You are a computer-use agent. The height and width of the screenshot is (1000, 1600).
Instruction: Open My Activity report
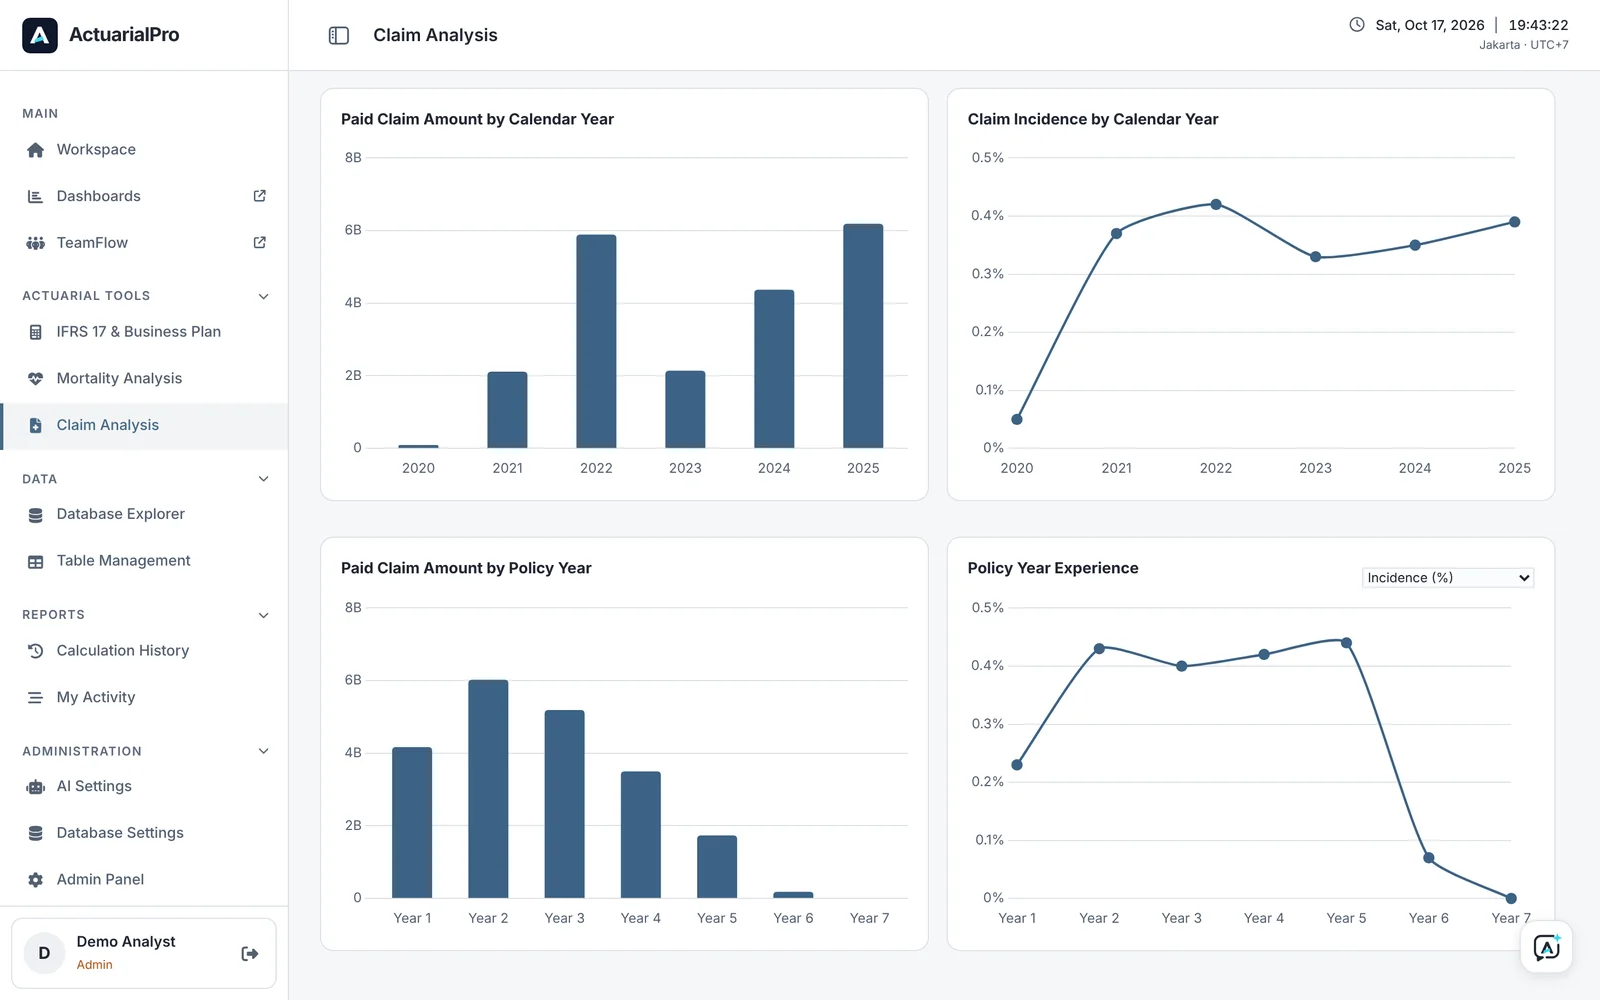pos(144,697)
